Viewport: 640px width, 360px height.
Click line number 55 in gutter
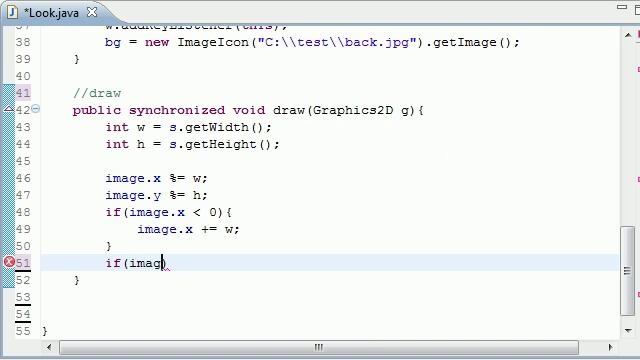23,331
